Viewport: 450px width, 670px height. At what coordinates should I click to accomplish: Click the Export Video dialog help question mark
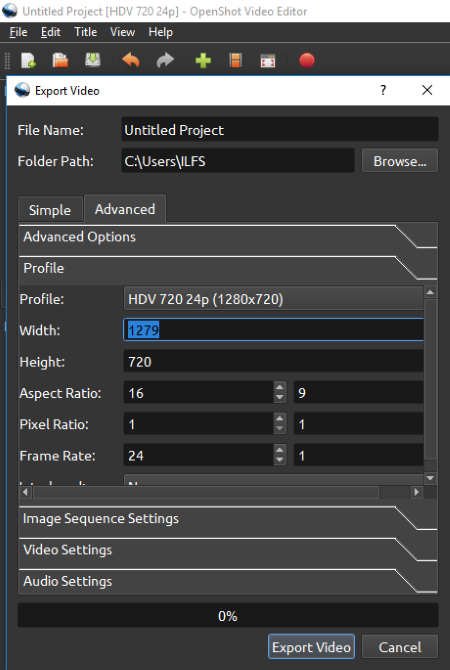383,90
